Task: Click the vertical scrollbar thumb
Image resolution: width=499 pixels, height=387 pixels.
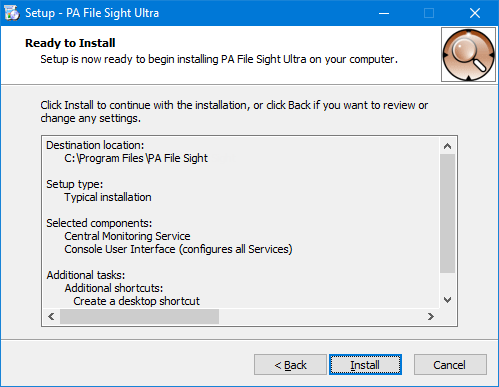Action: [448, 213]
